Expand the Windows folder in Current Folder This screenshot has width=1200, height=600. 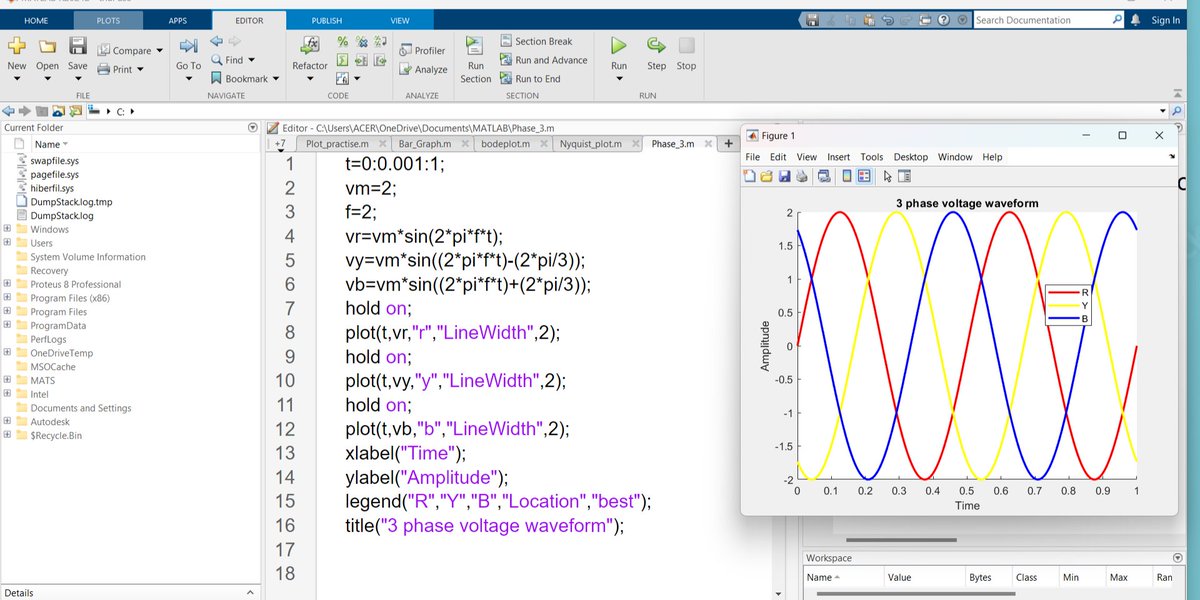click(x=8, y=229)
